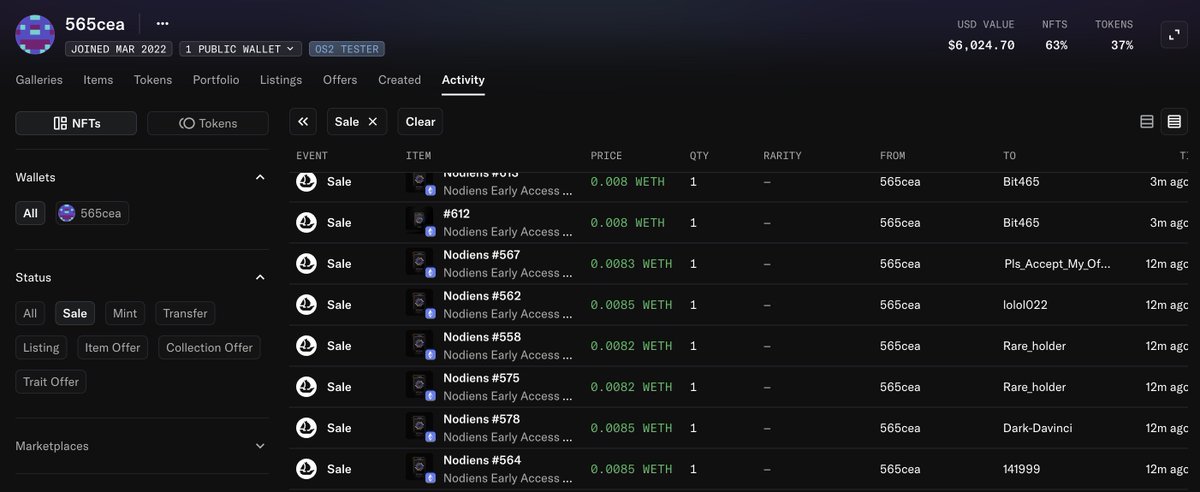Image resolution: width=1200 pixels, height=492 pixels.
Task: Select the All wallets chip
Action: (x=30, y=213)
